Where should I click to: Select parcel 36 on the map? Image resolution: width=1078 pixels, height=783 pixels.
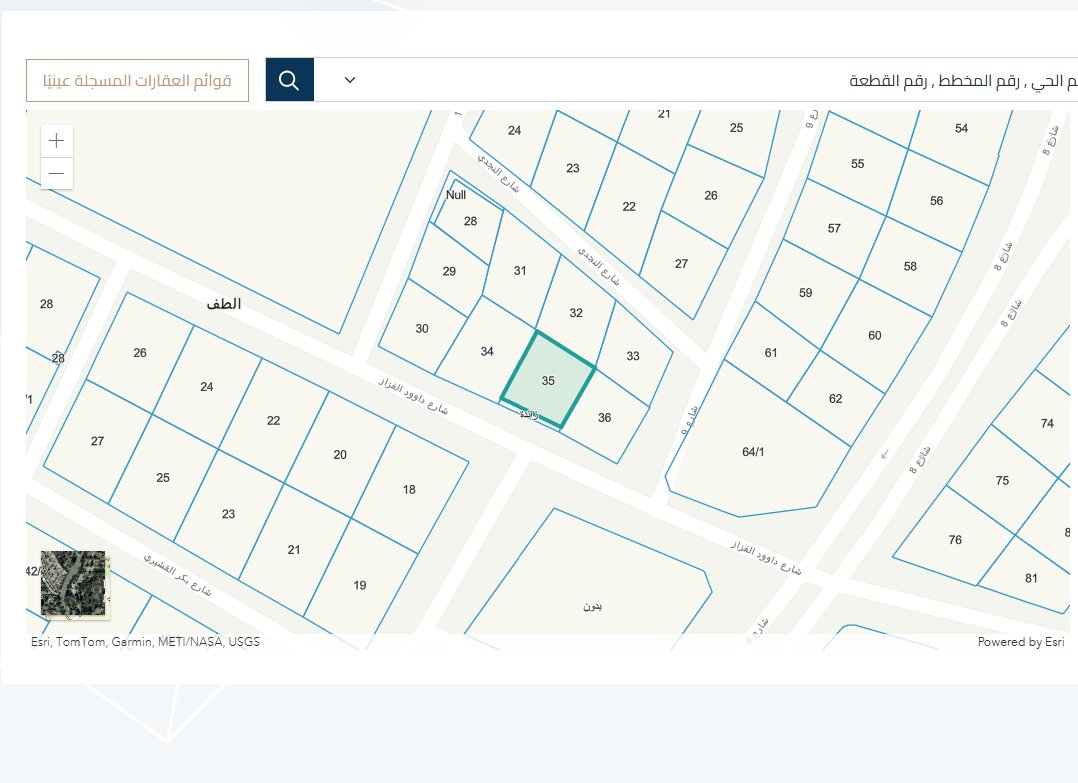pyautogui.click(x=604, y=417)
